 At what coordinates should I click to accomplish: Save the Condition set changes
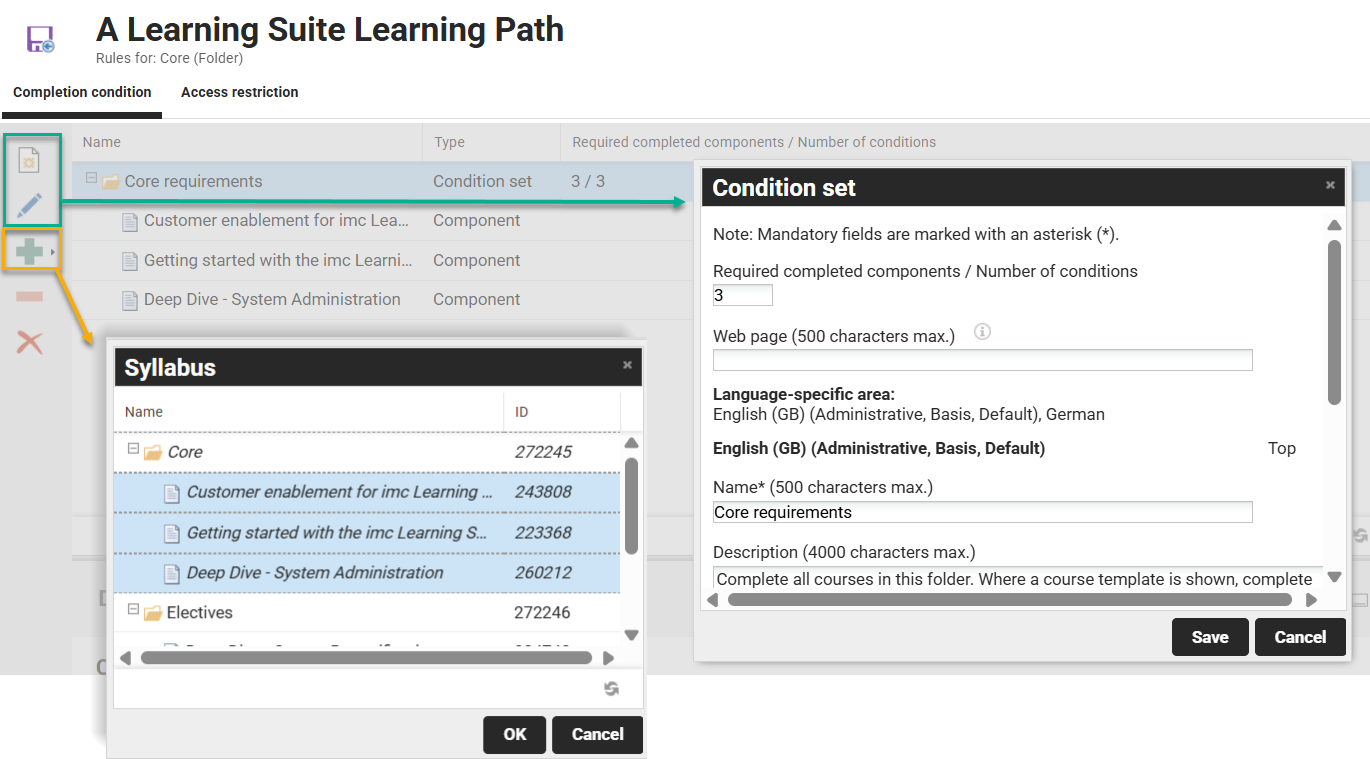coord(1210,637)
